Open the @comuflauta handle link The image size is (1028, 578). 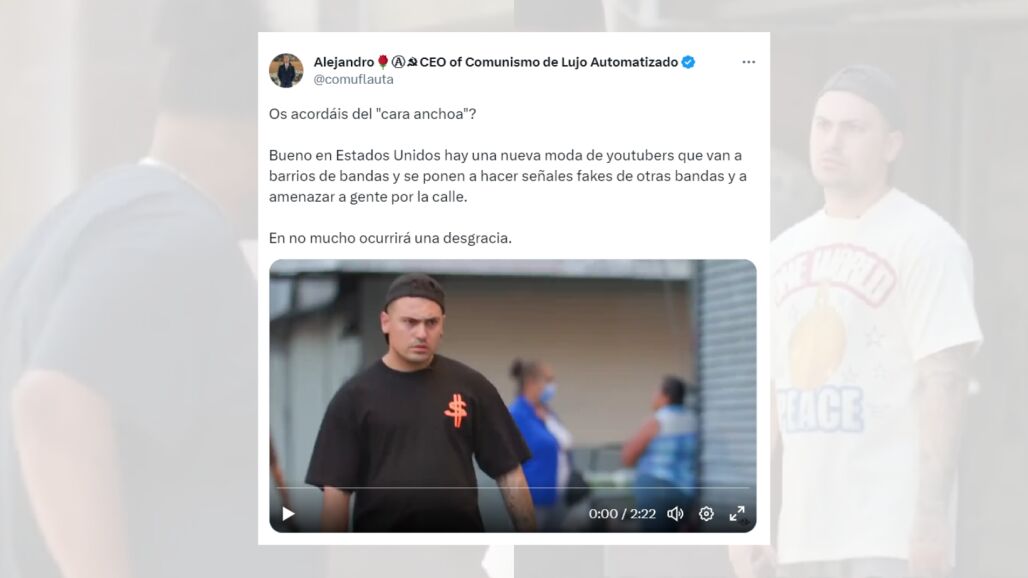click(x=353, y=79)
